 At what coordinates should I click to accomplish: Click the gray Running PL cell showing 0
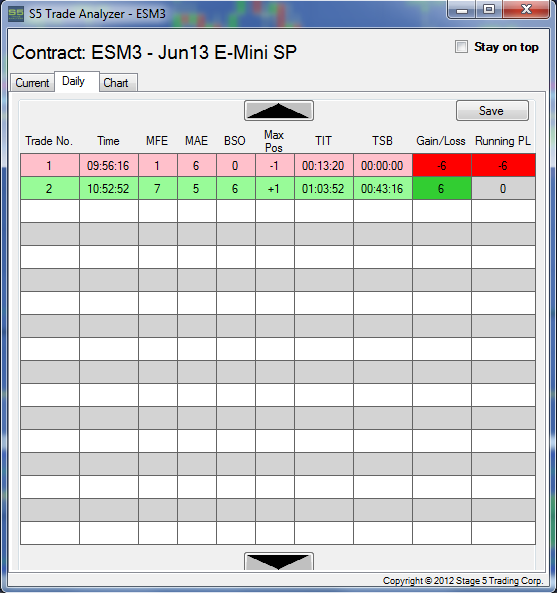pos(503,188)
